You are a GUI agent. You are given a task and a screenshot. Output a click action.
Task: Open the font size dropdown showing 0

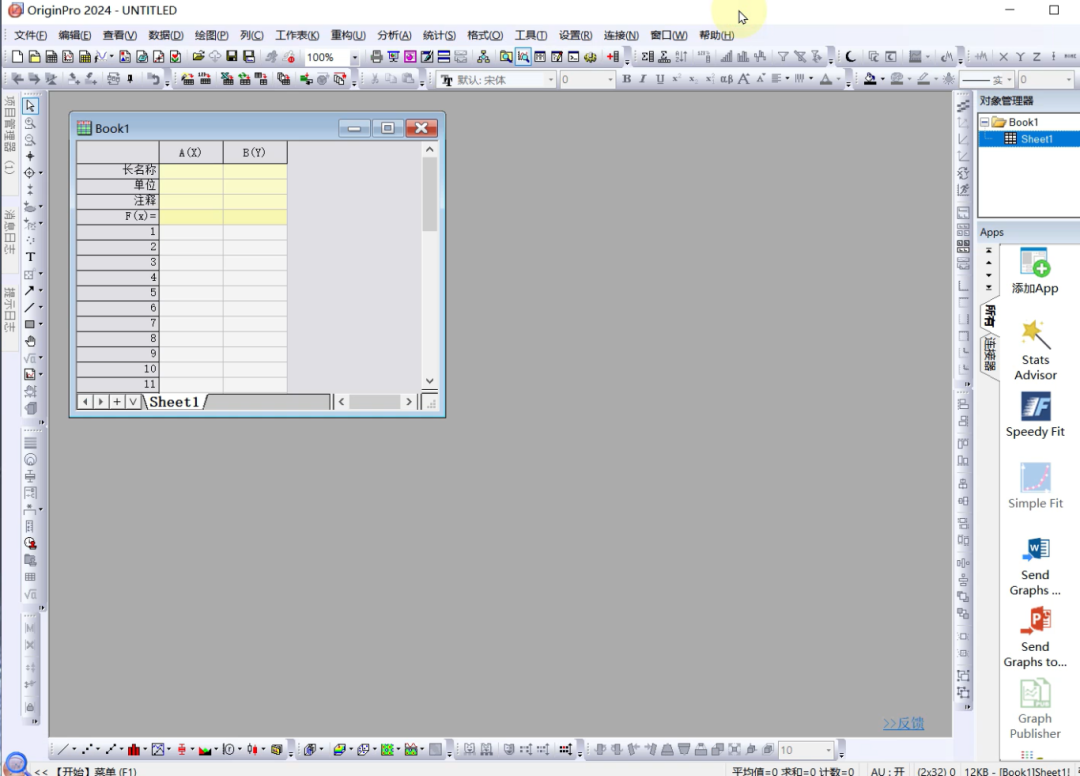(x=610, y=80)
